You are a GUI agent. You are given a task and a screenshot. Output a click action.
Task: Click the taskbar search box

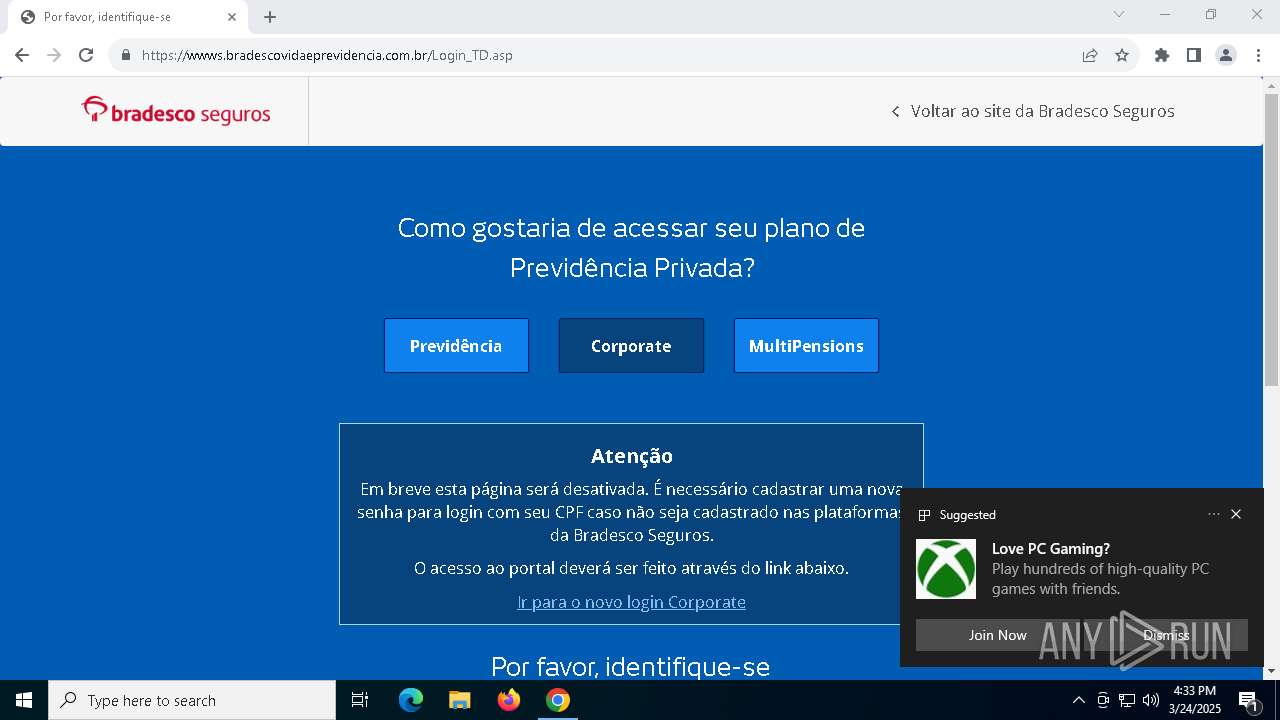pos(192,700)
